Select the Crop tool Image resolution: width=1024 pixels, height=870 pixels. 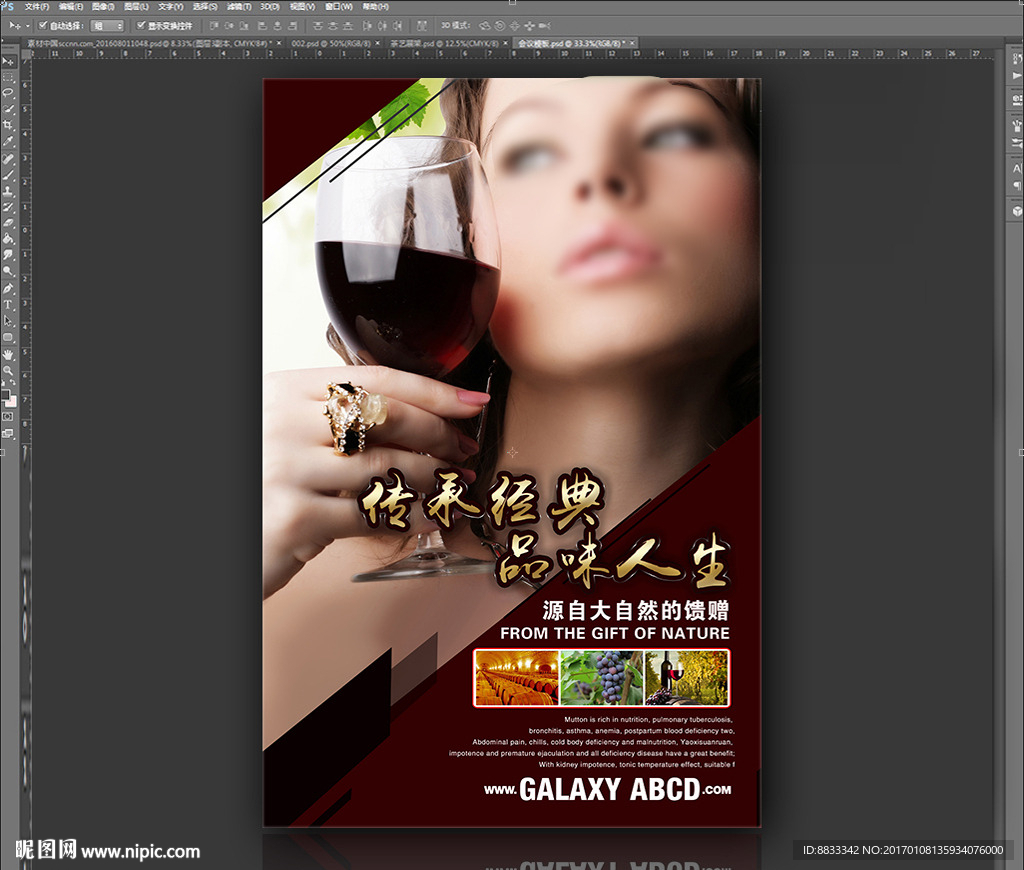pyautogui.click(x=8, y=124)
